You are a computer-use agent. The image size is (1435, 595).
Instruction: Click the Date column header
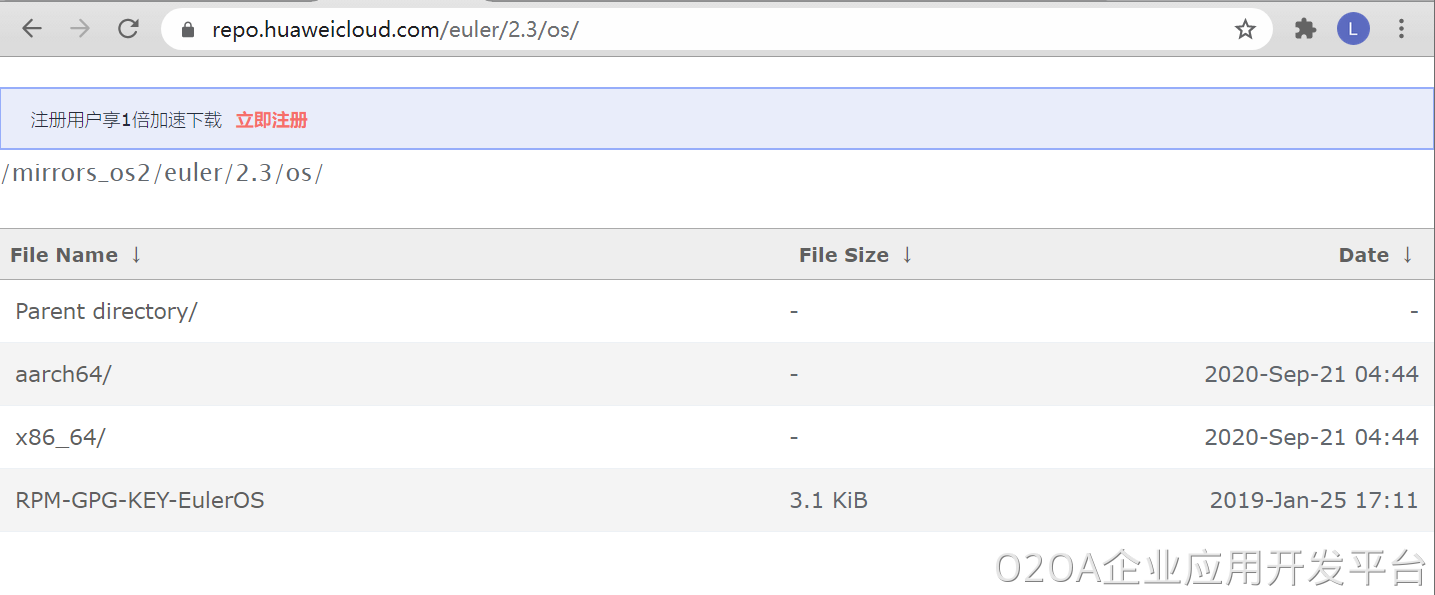tap(1363, 255)
